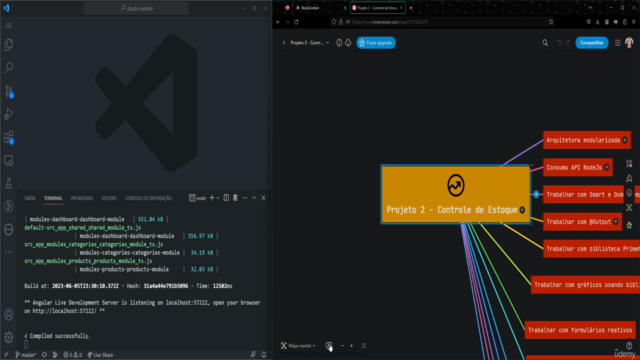The height and width of the screenshot is (360, 640).
Task: Go back to MindMeister maps list chevron
Action: click(x=284, y=43)
